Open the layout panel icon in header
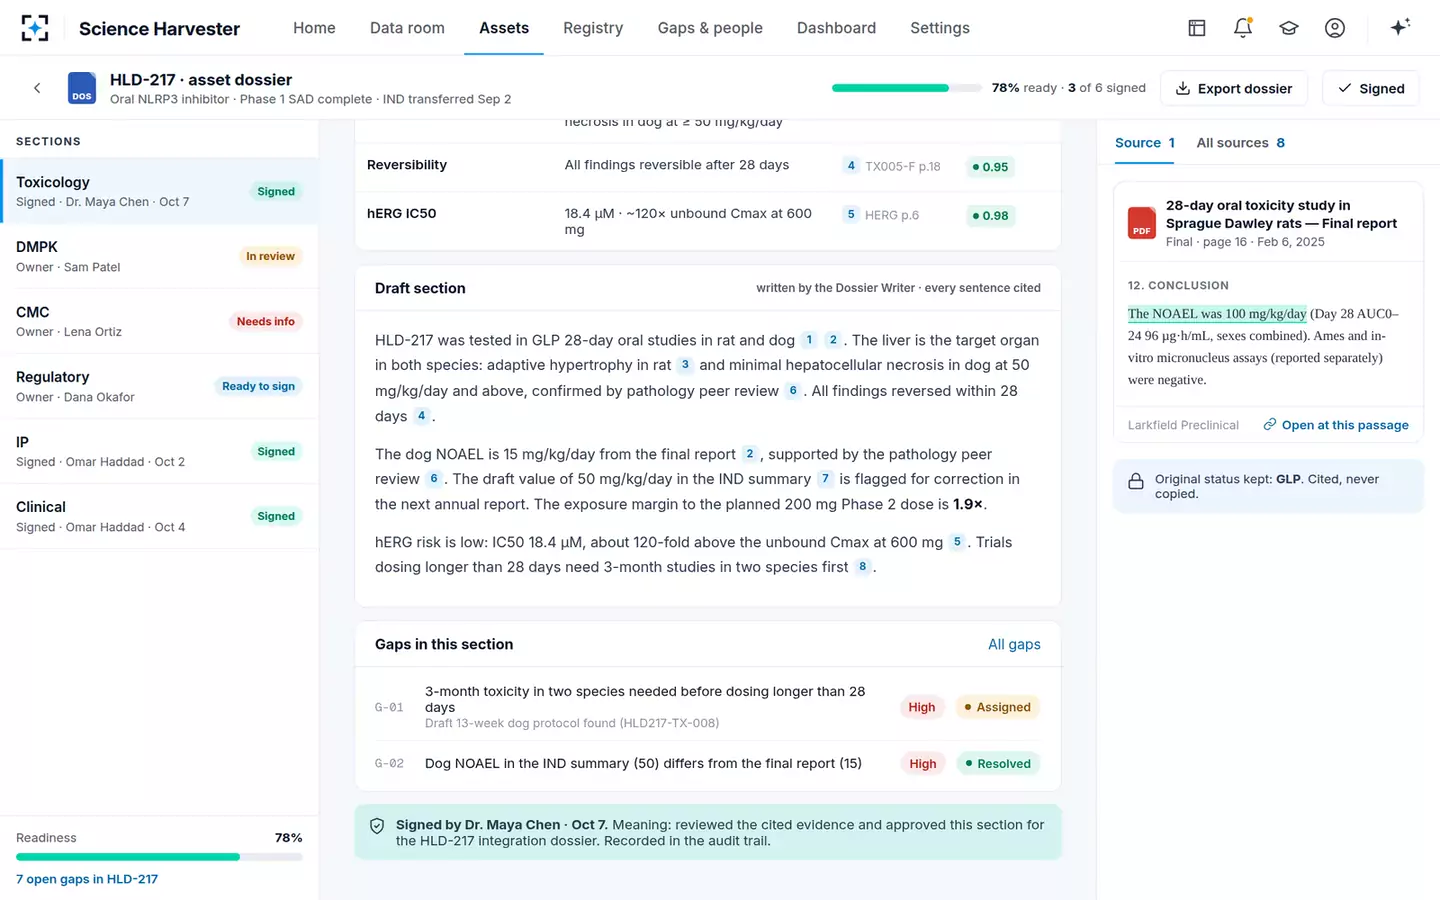Screen dimensions: 1440x900 (1197, 28)
